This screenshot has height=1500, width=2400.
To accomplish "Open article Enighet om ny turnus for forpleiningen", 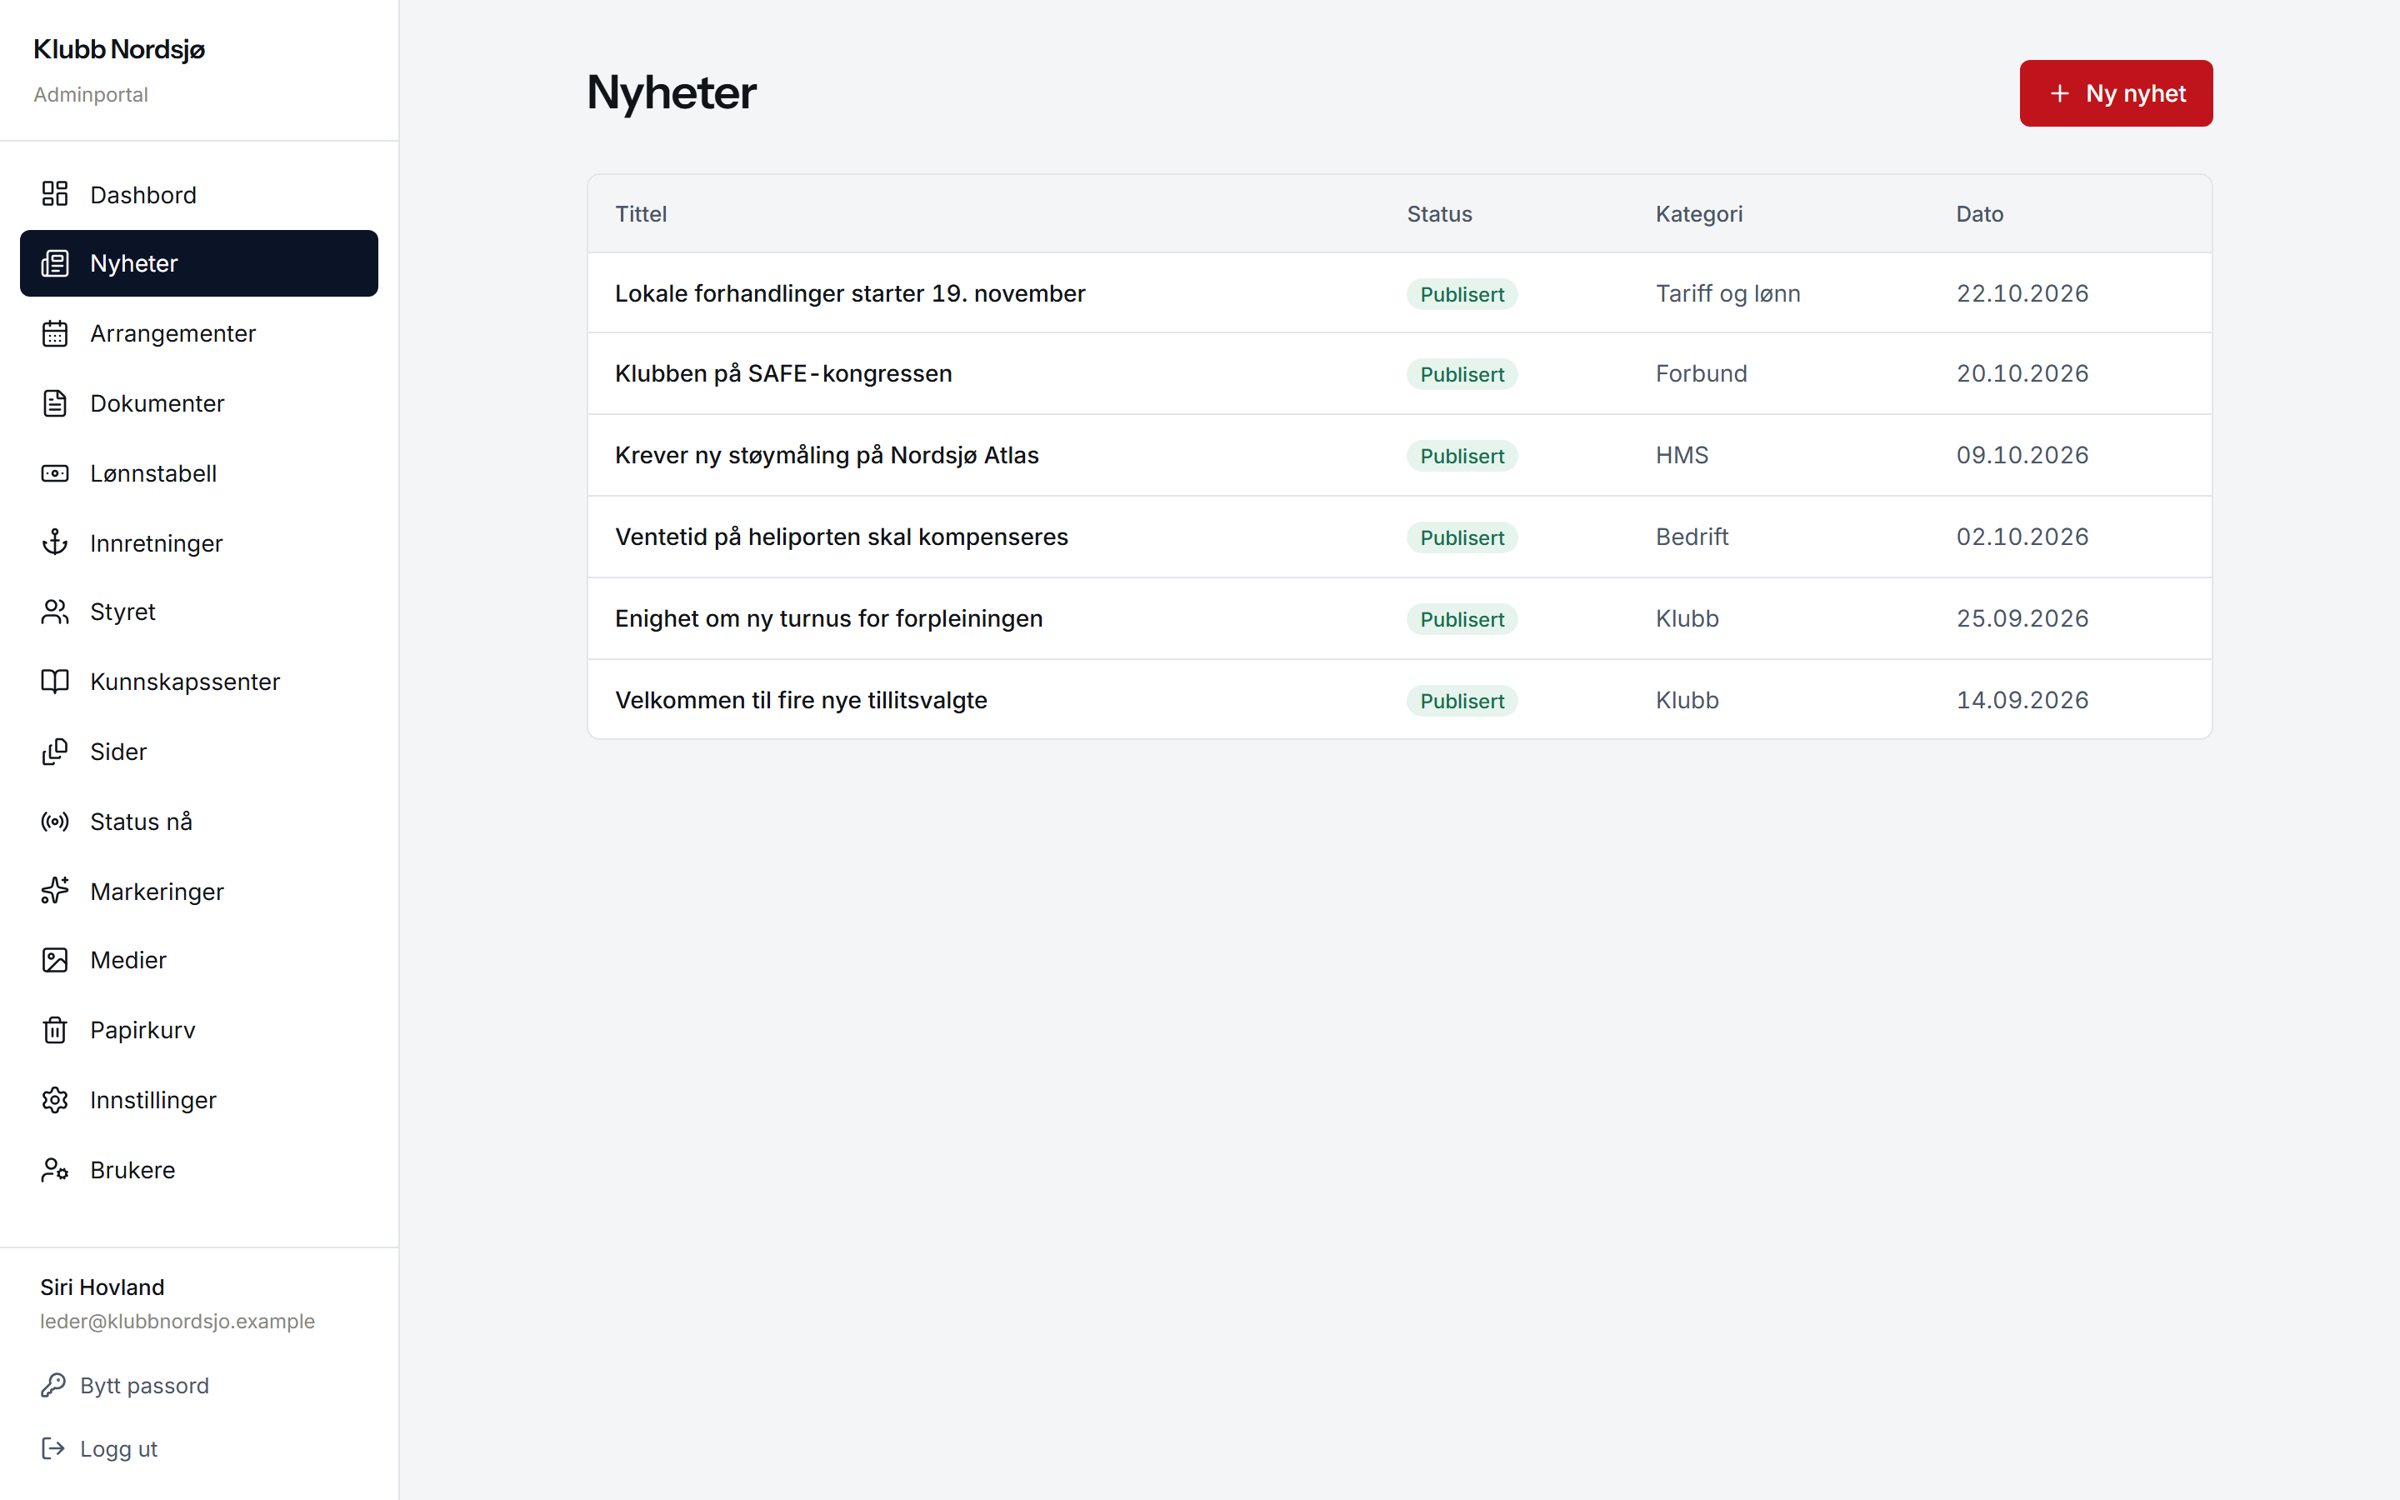I will 829,618.
